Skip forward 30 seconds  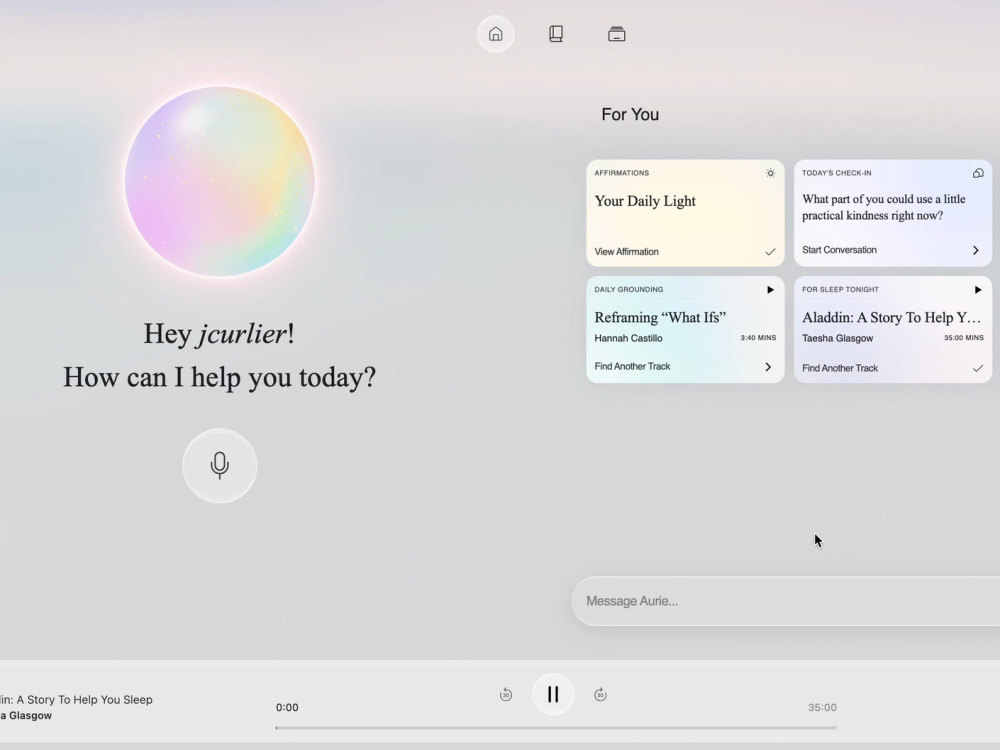[x=600, y=695]
